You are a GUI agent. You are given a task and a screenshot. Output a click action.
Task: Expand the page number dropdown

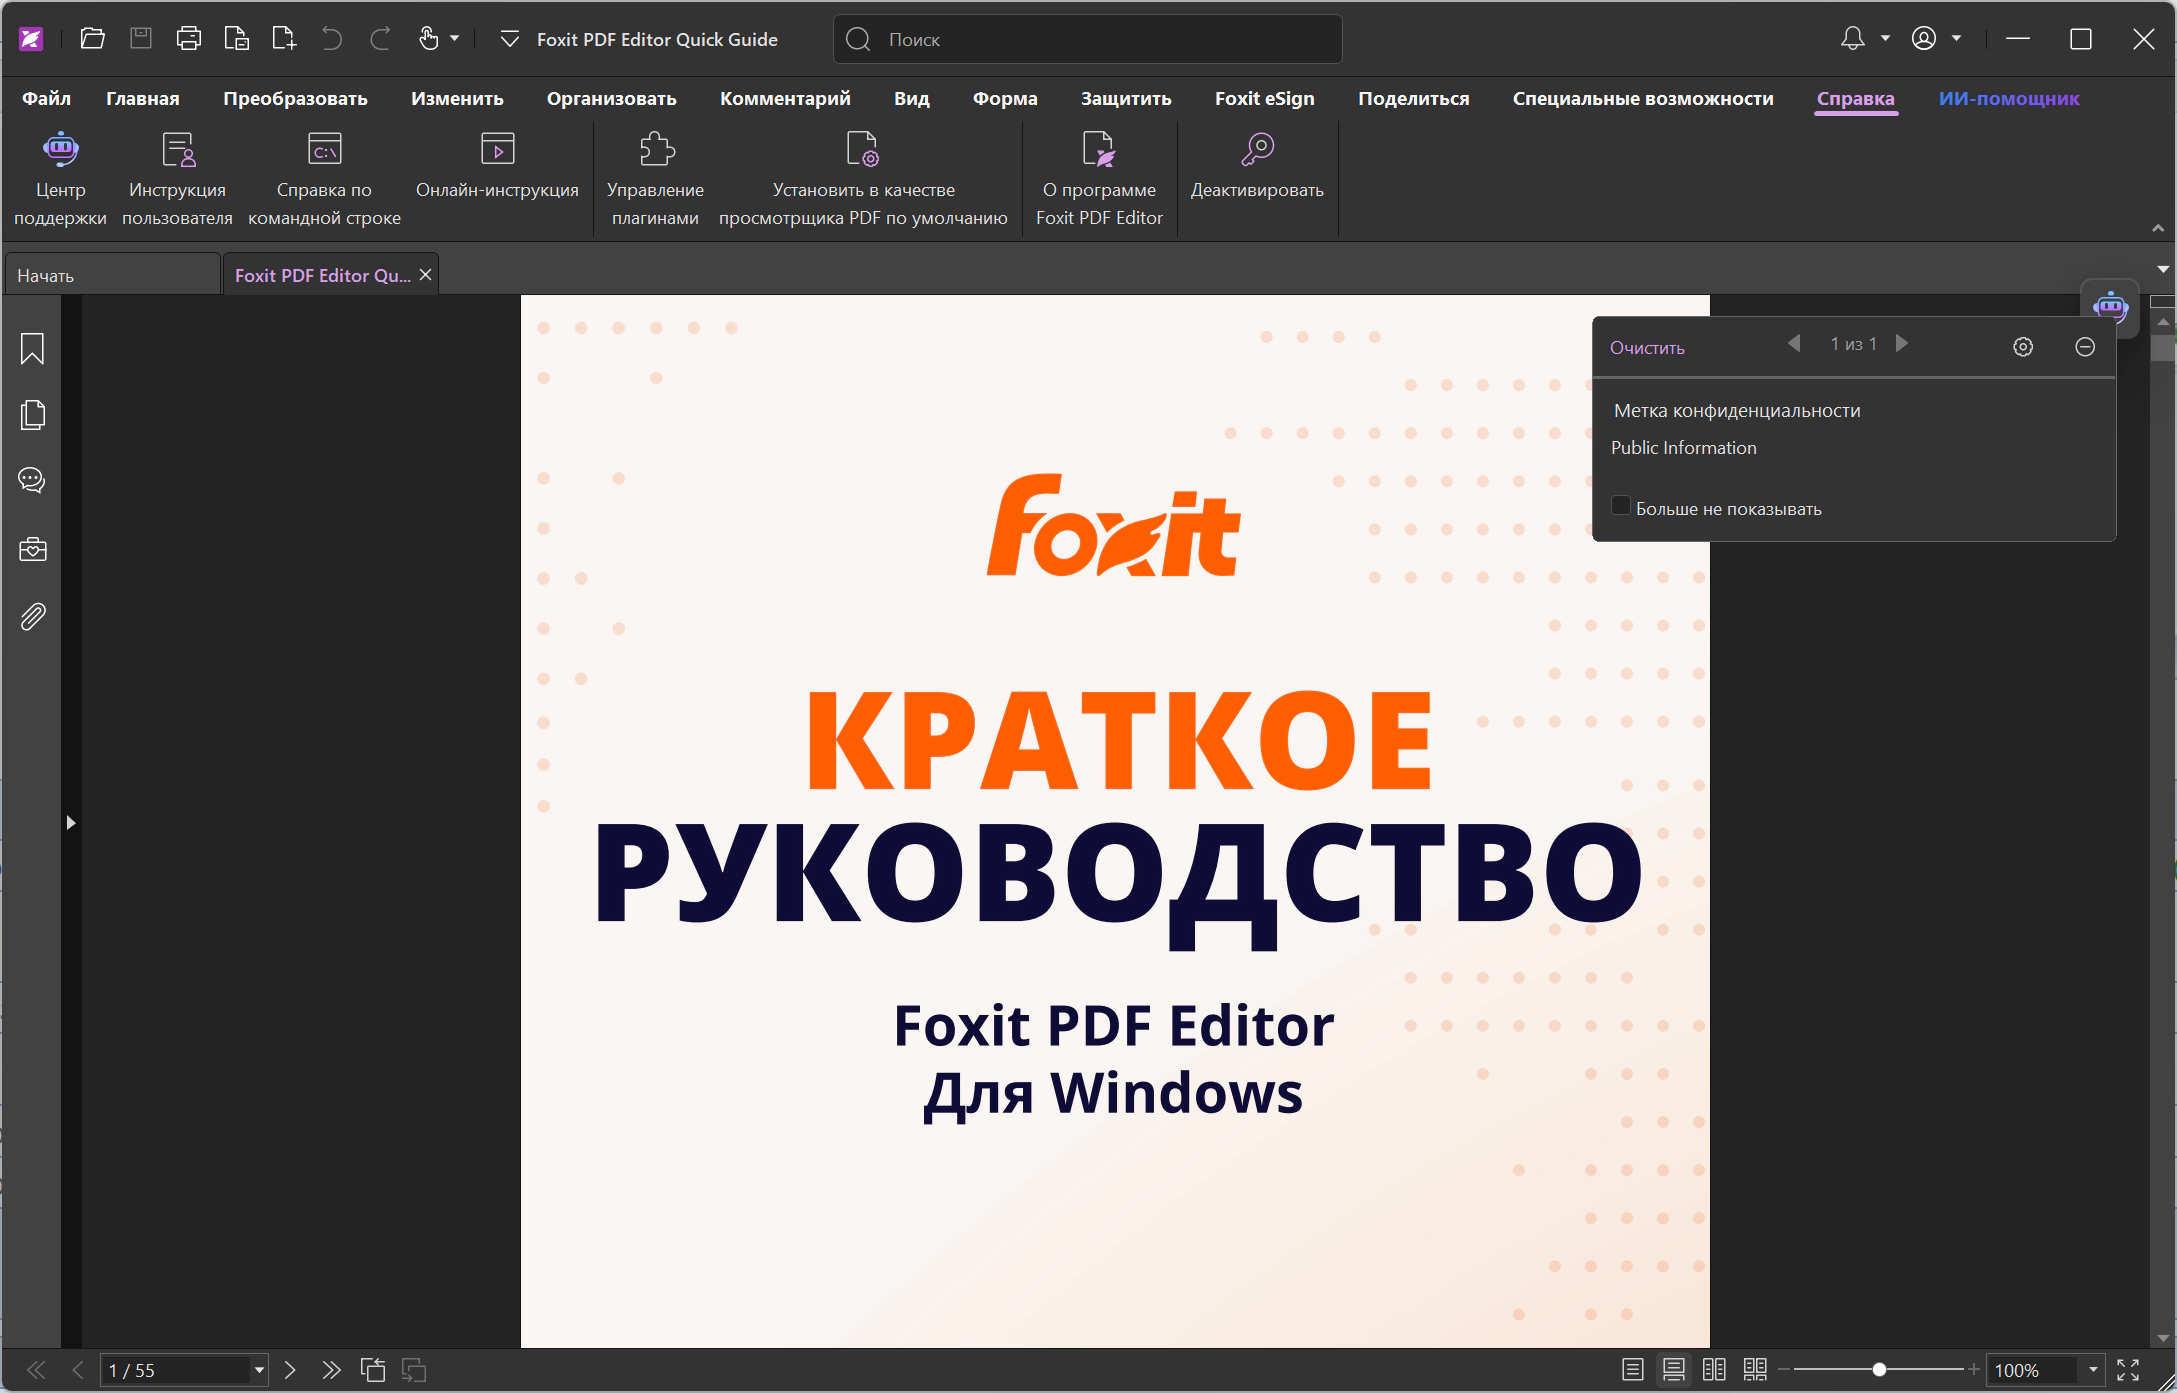point(259,1370)
